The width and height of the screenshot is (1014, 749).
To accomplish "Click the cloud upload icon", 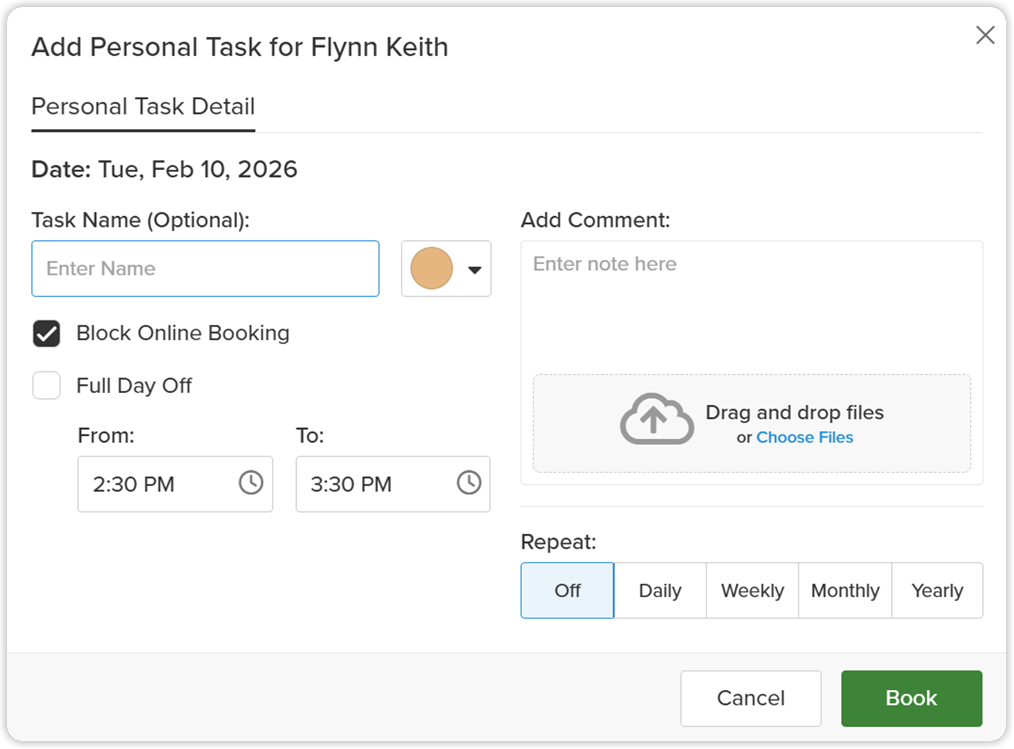I will (656, 419).
